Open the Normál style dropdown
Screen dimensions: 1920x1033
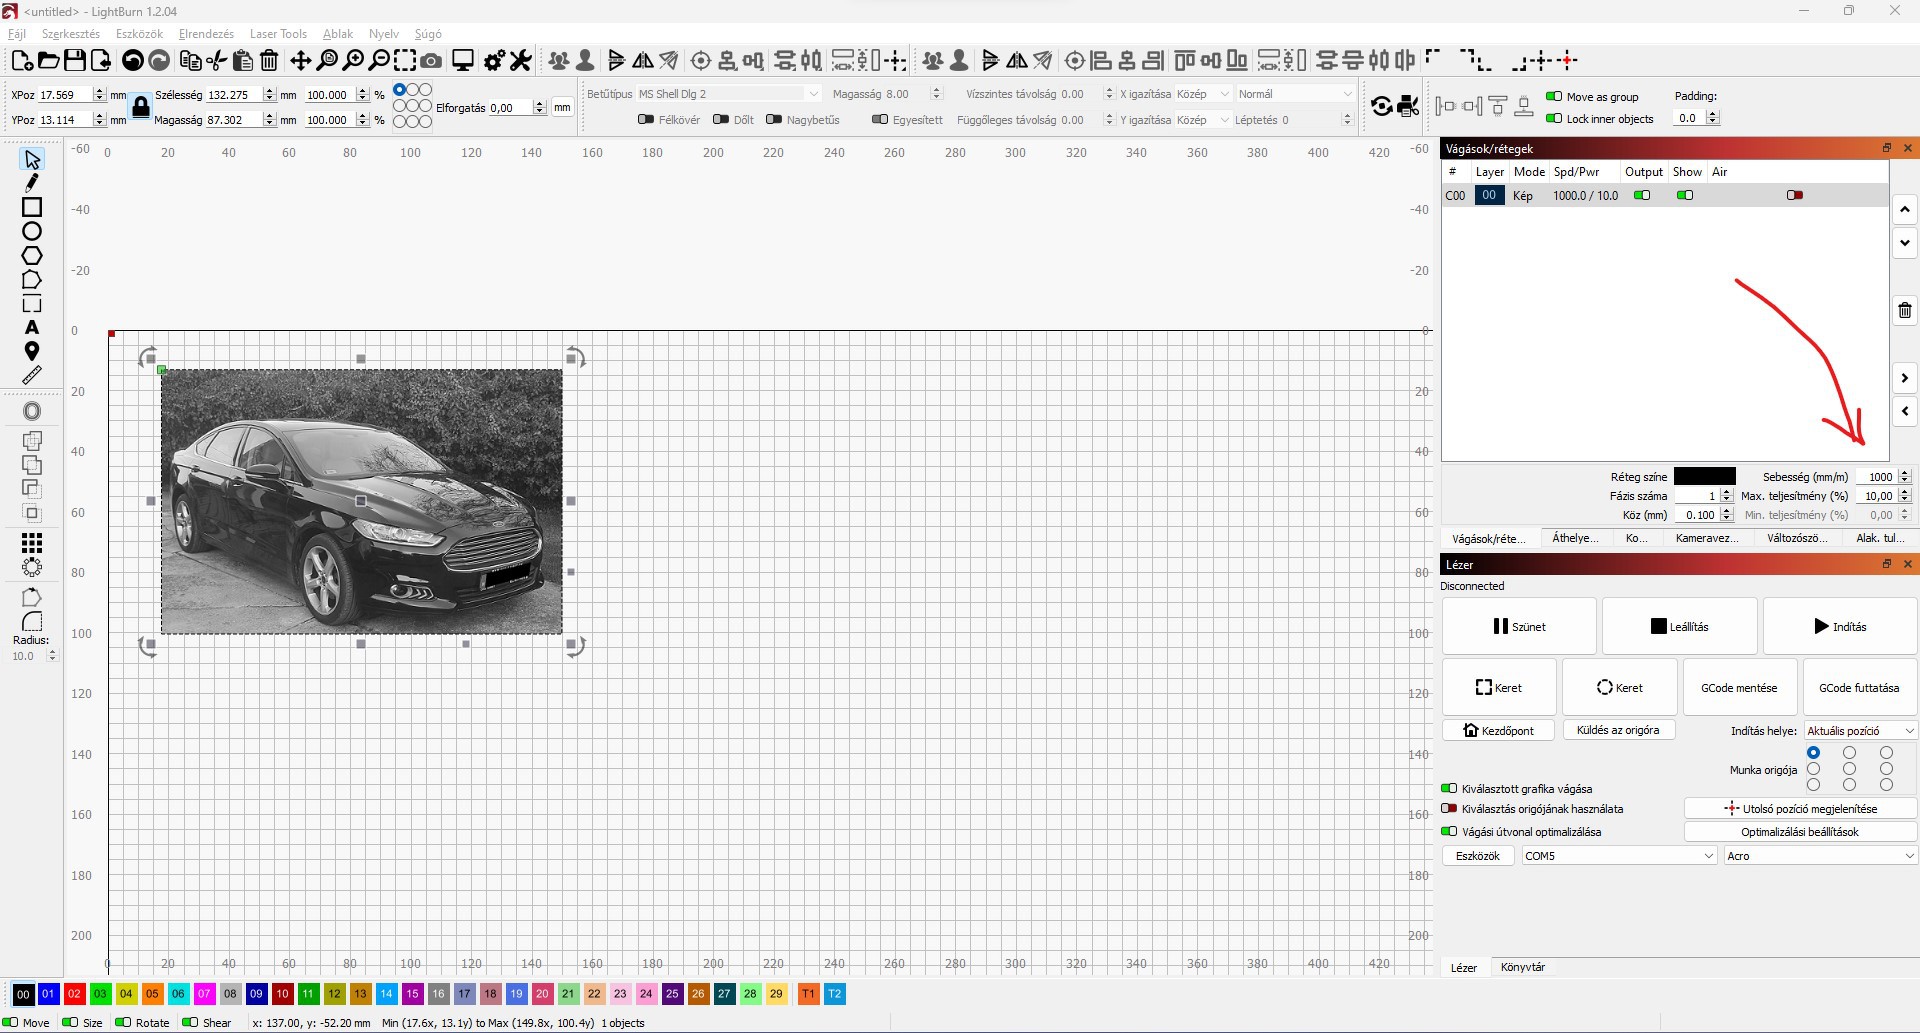1295,94
